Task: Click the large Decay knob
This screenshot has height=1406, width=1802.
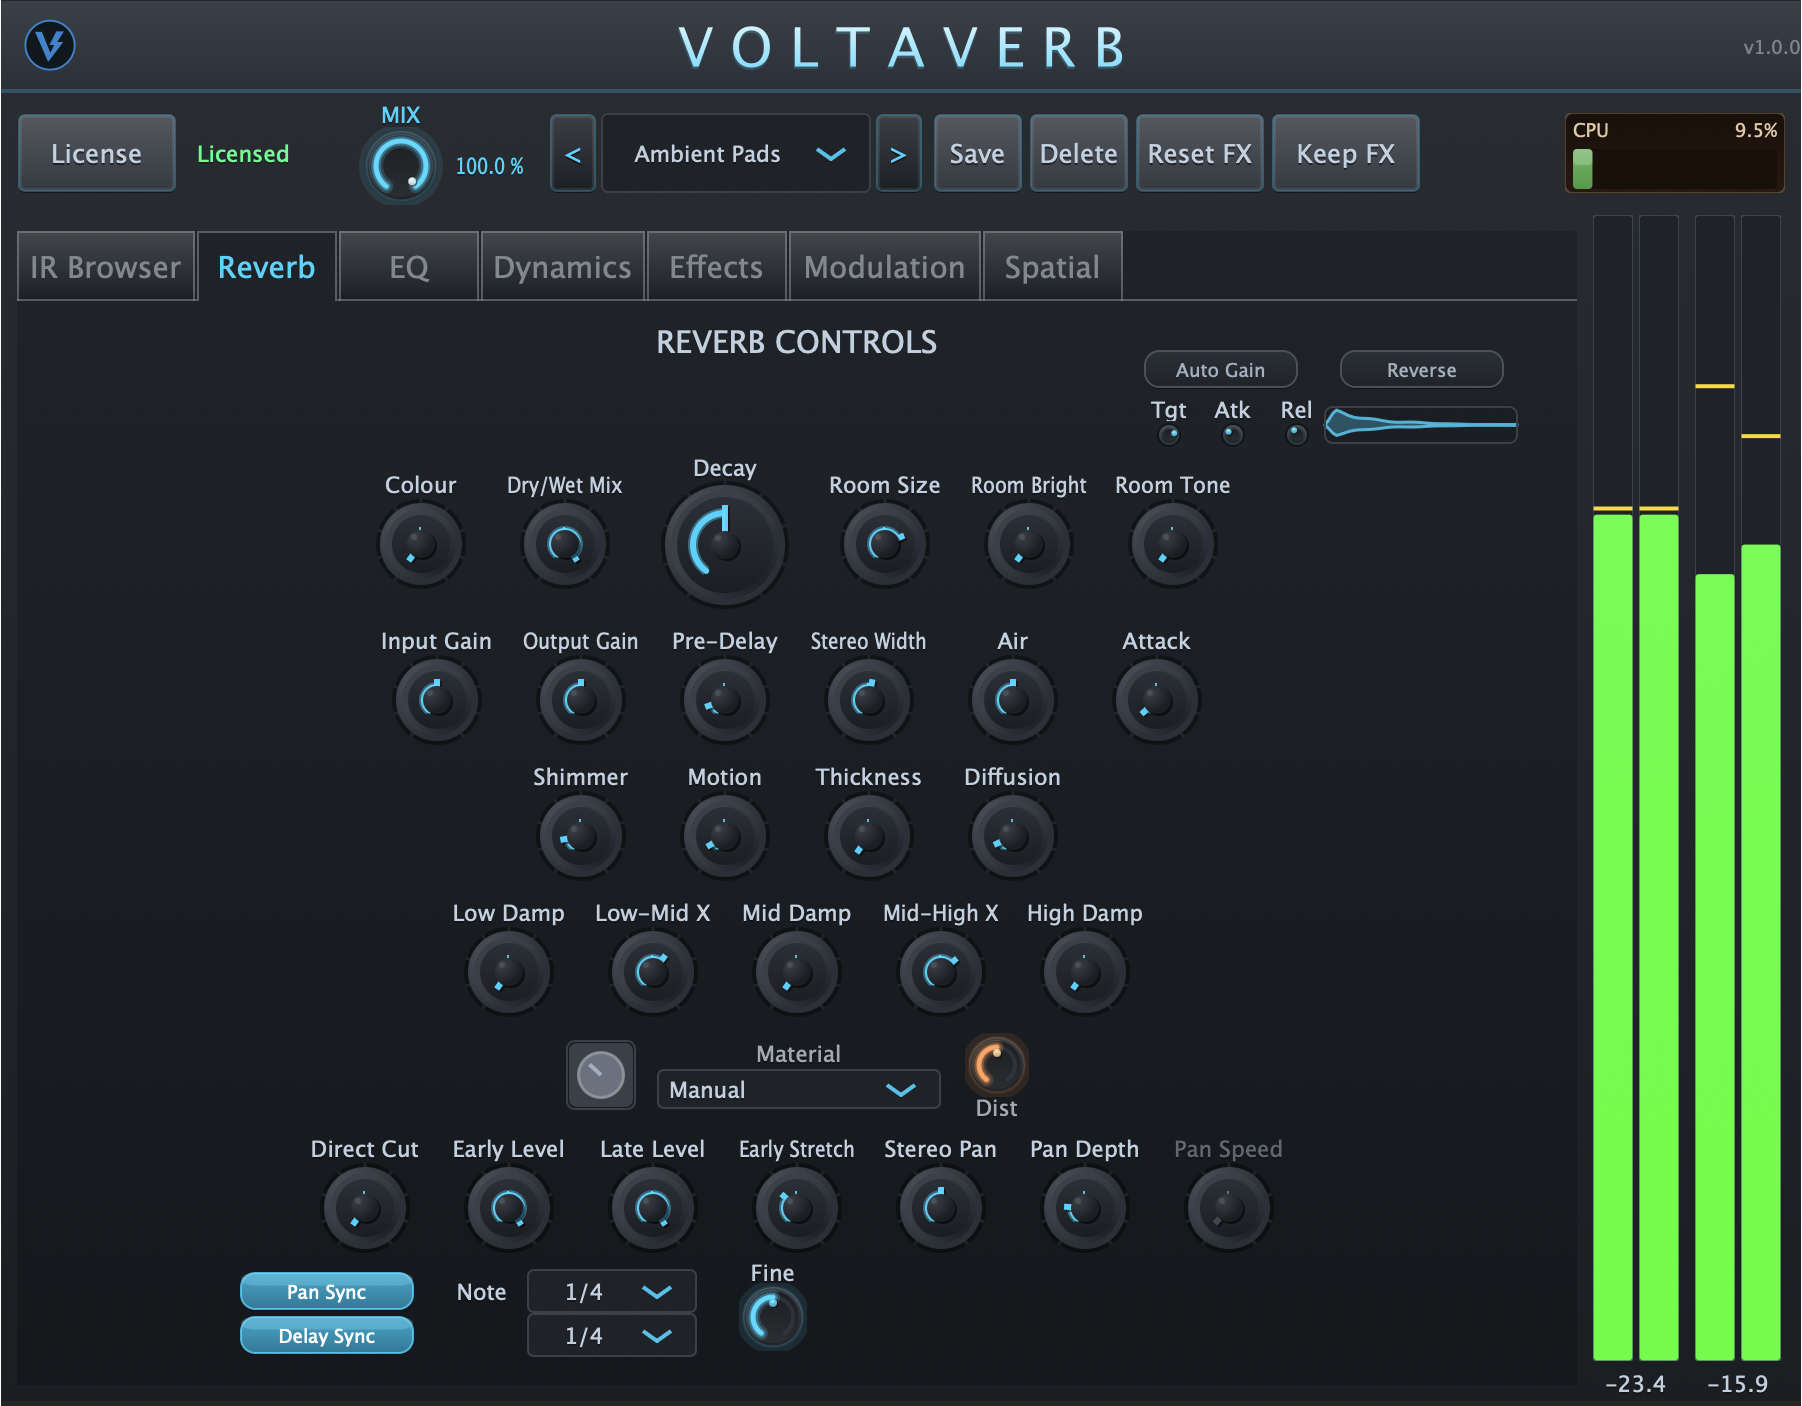Action: (725, 545)
